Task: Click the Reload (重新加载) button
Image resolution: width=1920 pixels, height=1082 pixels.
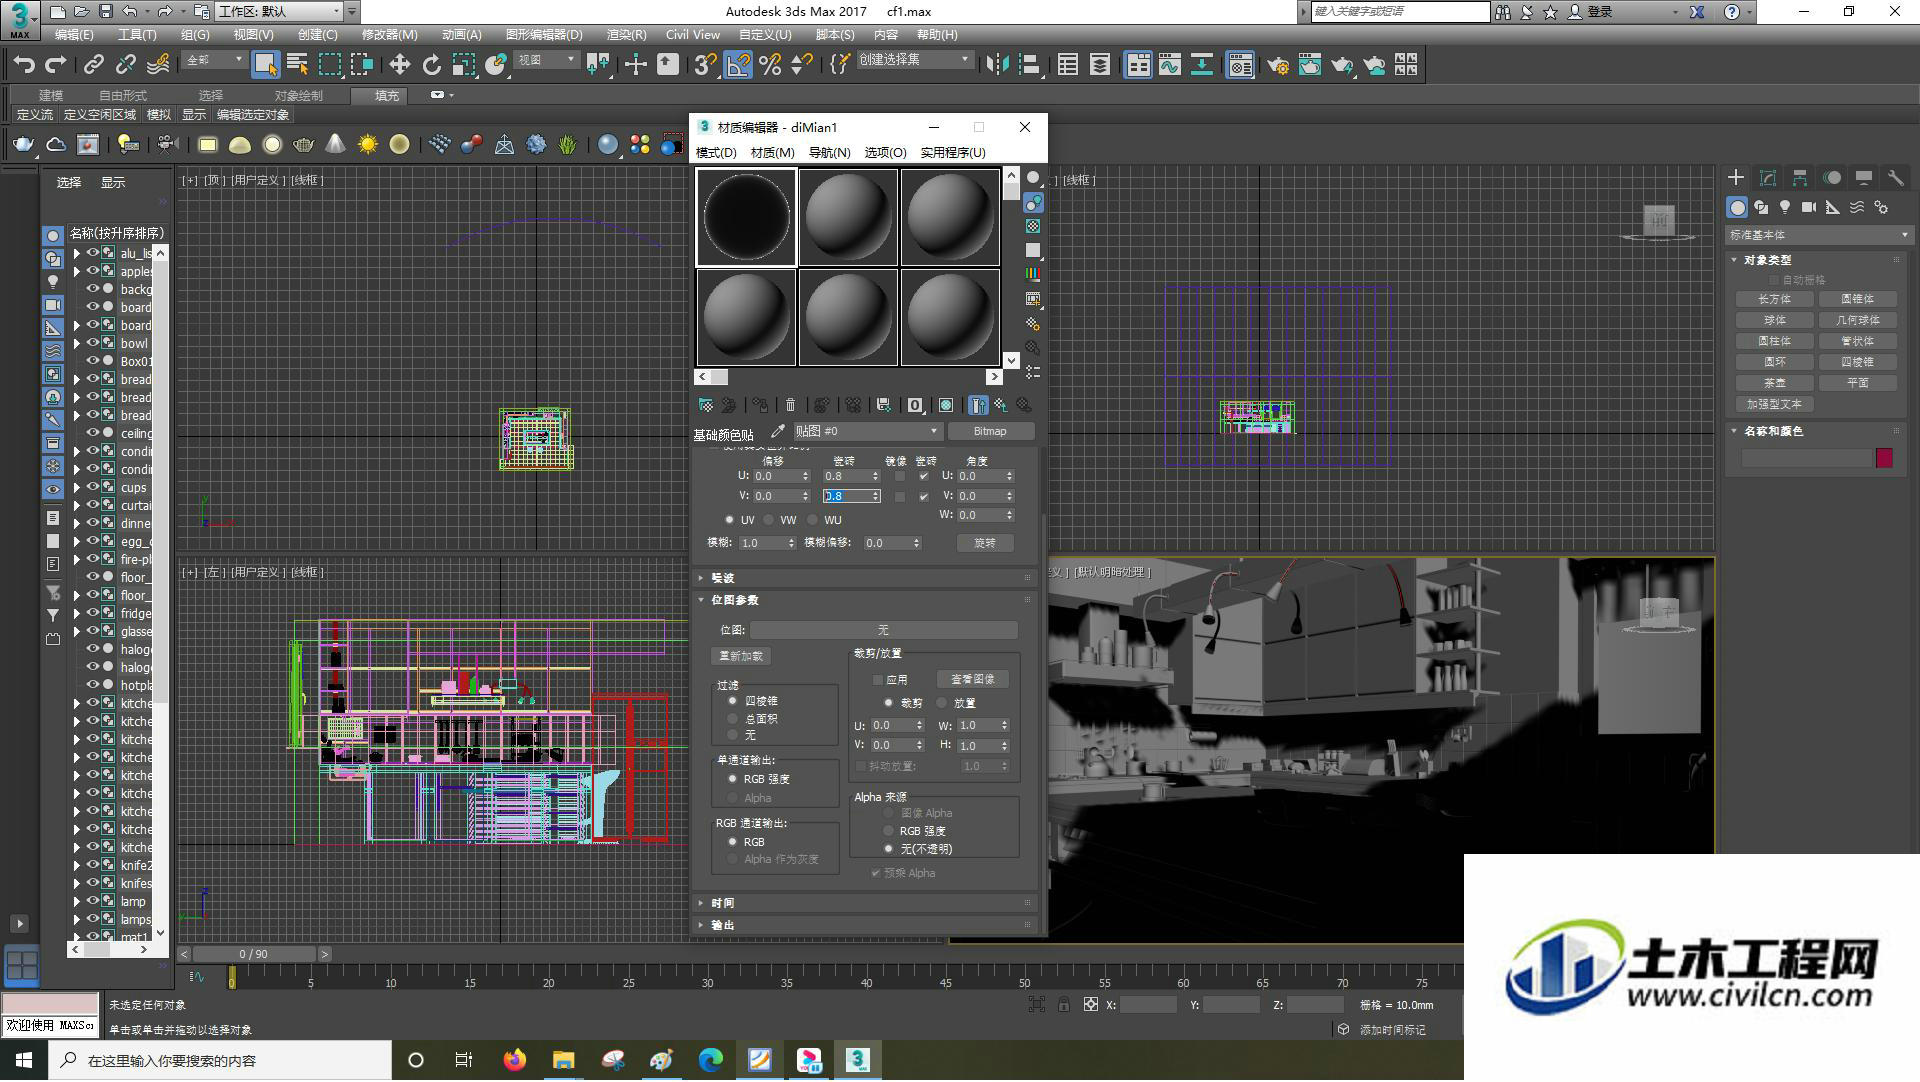Action: tap(741, 656)
